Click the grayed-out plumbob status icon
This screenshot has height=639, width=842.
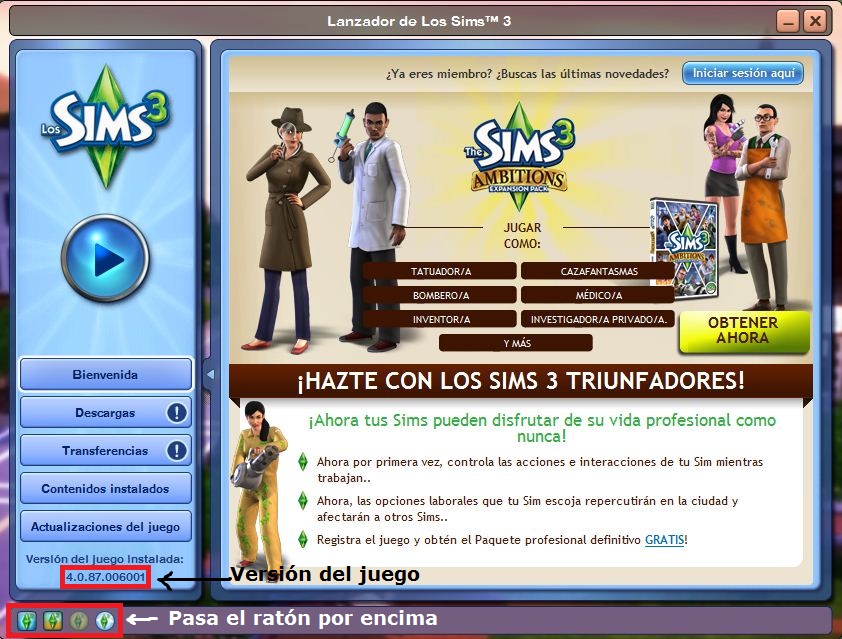point(79,620)
